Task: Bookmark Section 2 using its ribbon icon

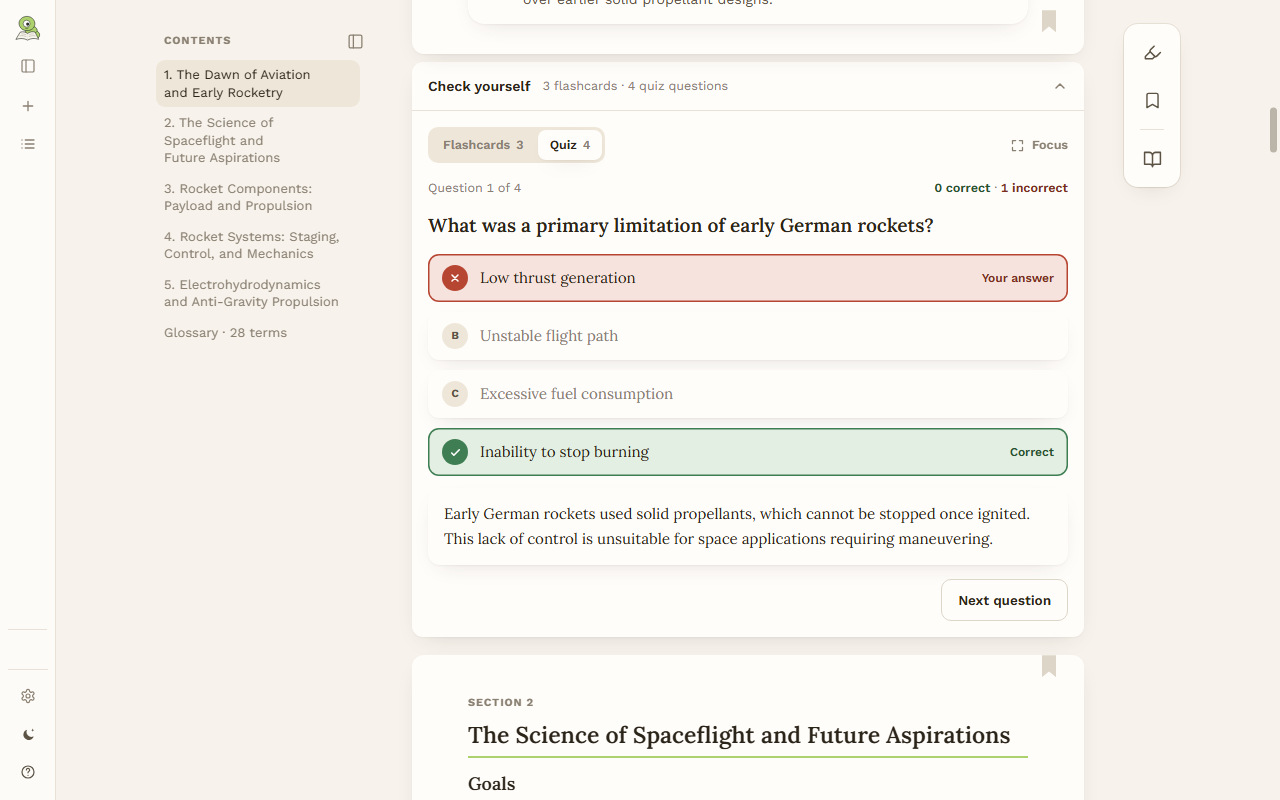Action: click(x=1049, y=666)
